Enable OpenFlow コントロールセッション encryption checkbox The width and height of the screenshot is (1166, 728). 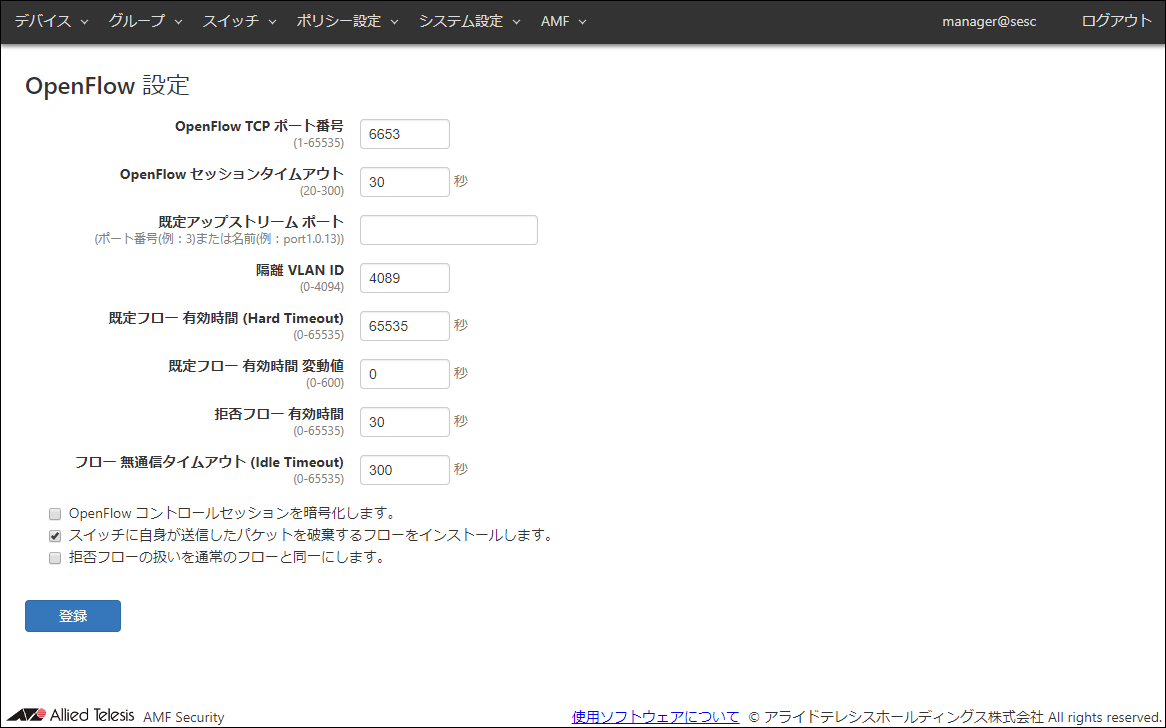pyautogui.click(x=55, y=513)
